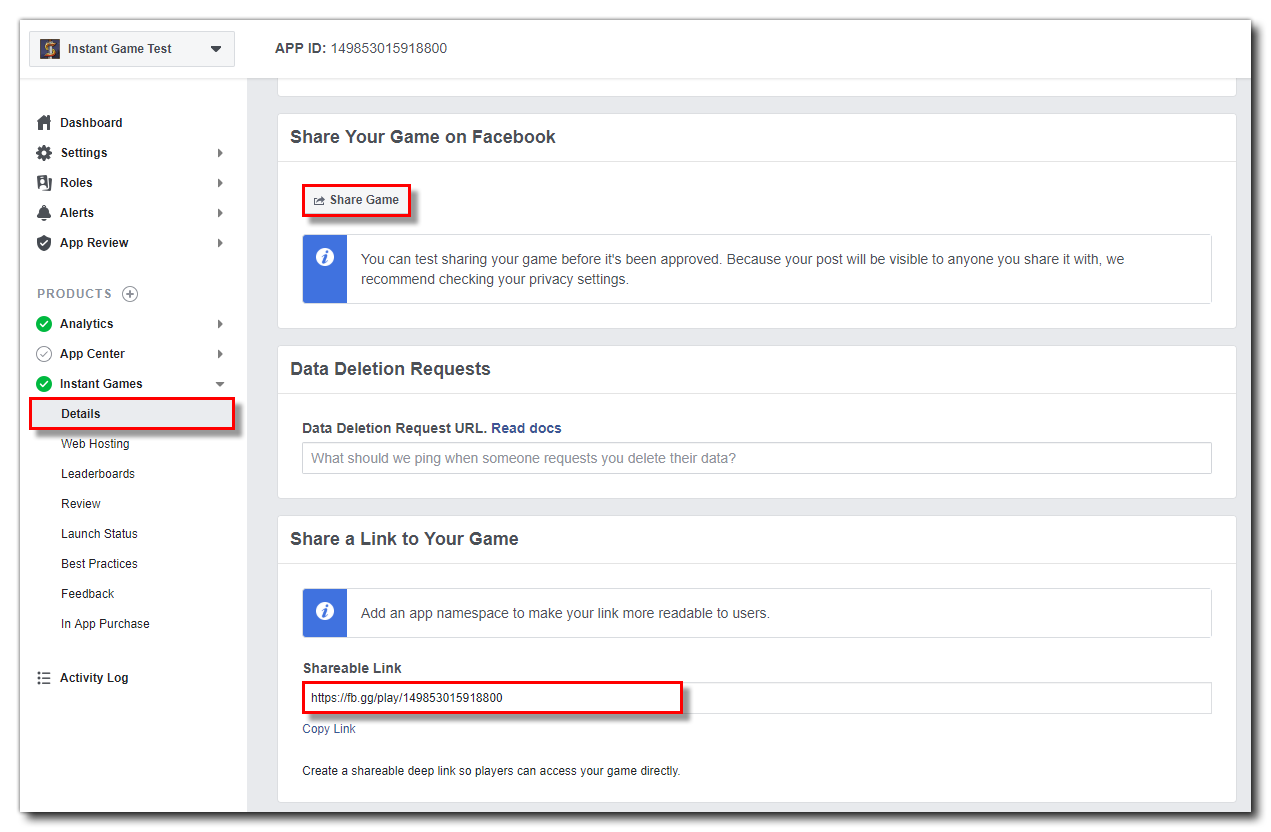Select Web Hosting under Instant Games
The height and width of the screenshot is (832, 1271).
coord(95,444)
